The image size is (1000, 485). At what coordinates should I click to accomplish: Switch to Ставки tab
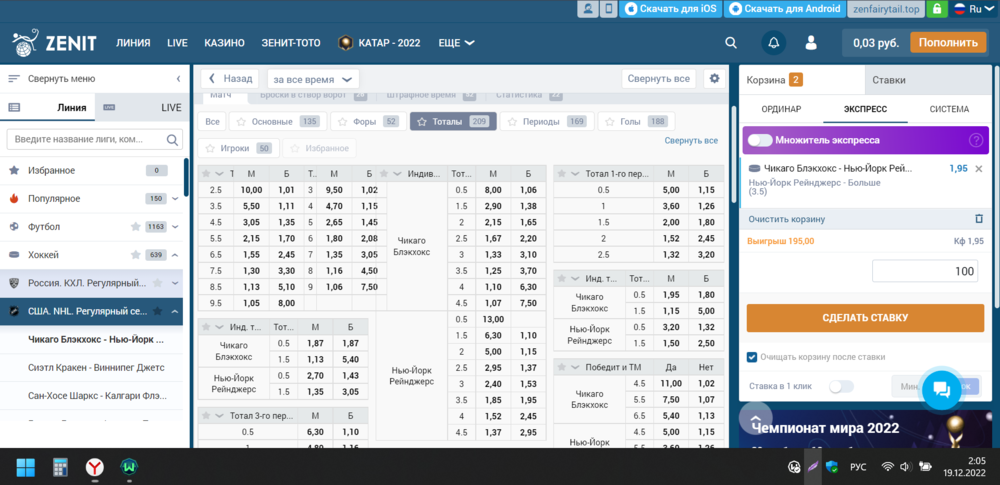(929, 80)
